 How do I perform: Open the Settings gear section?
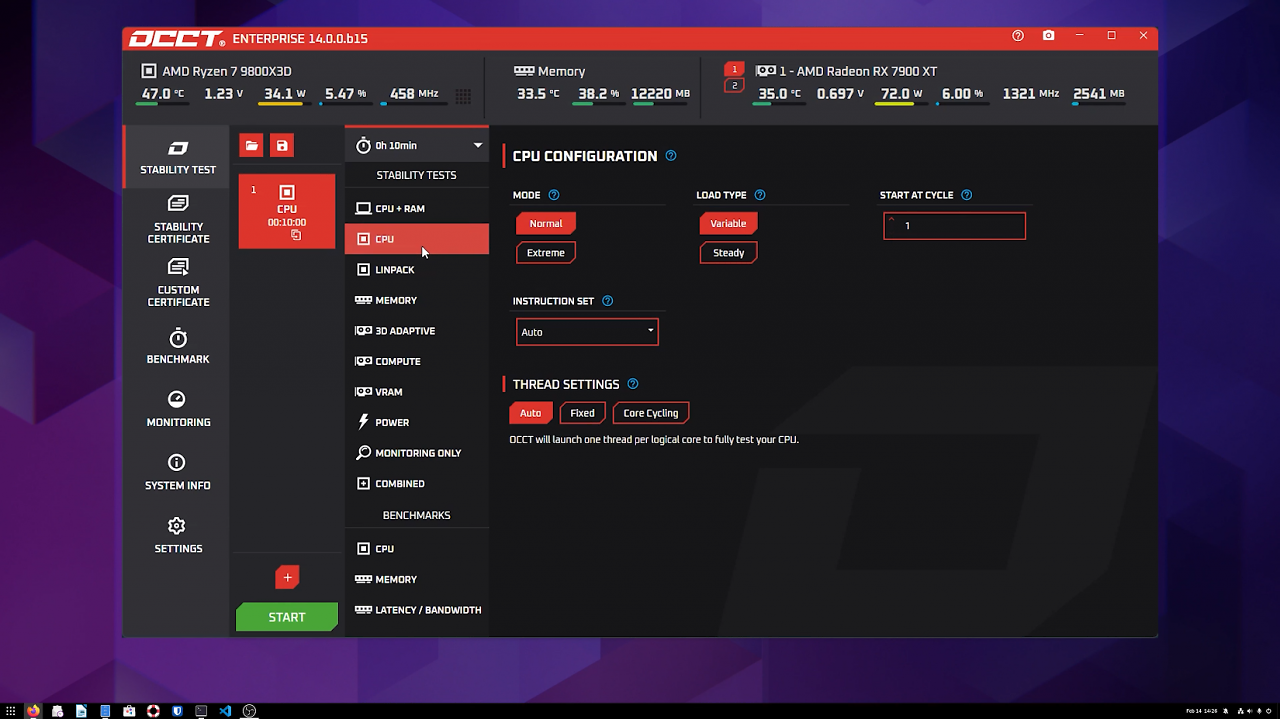[178, 535]
